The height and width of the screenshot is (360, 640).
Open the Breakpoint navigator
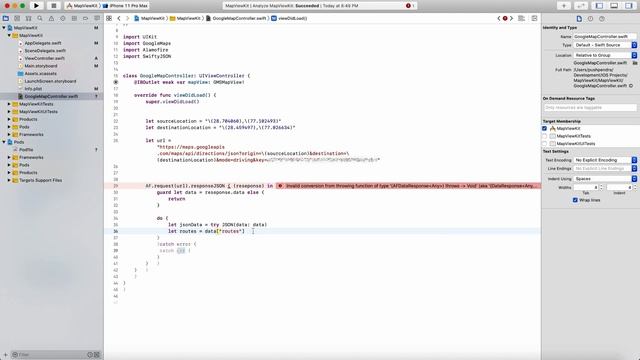[x=86, y=18]
